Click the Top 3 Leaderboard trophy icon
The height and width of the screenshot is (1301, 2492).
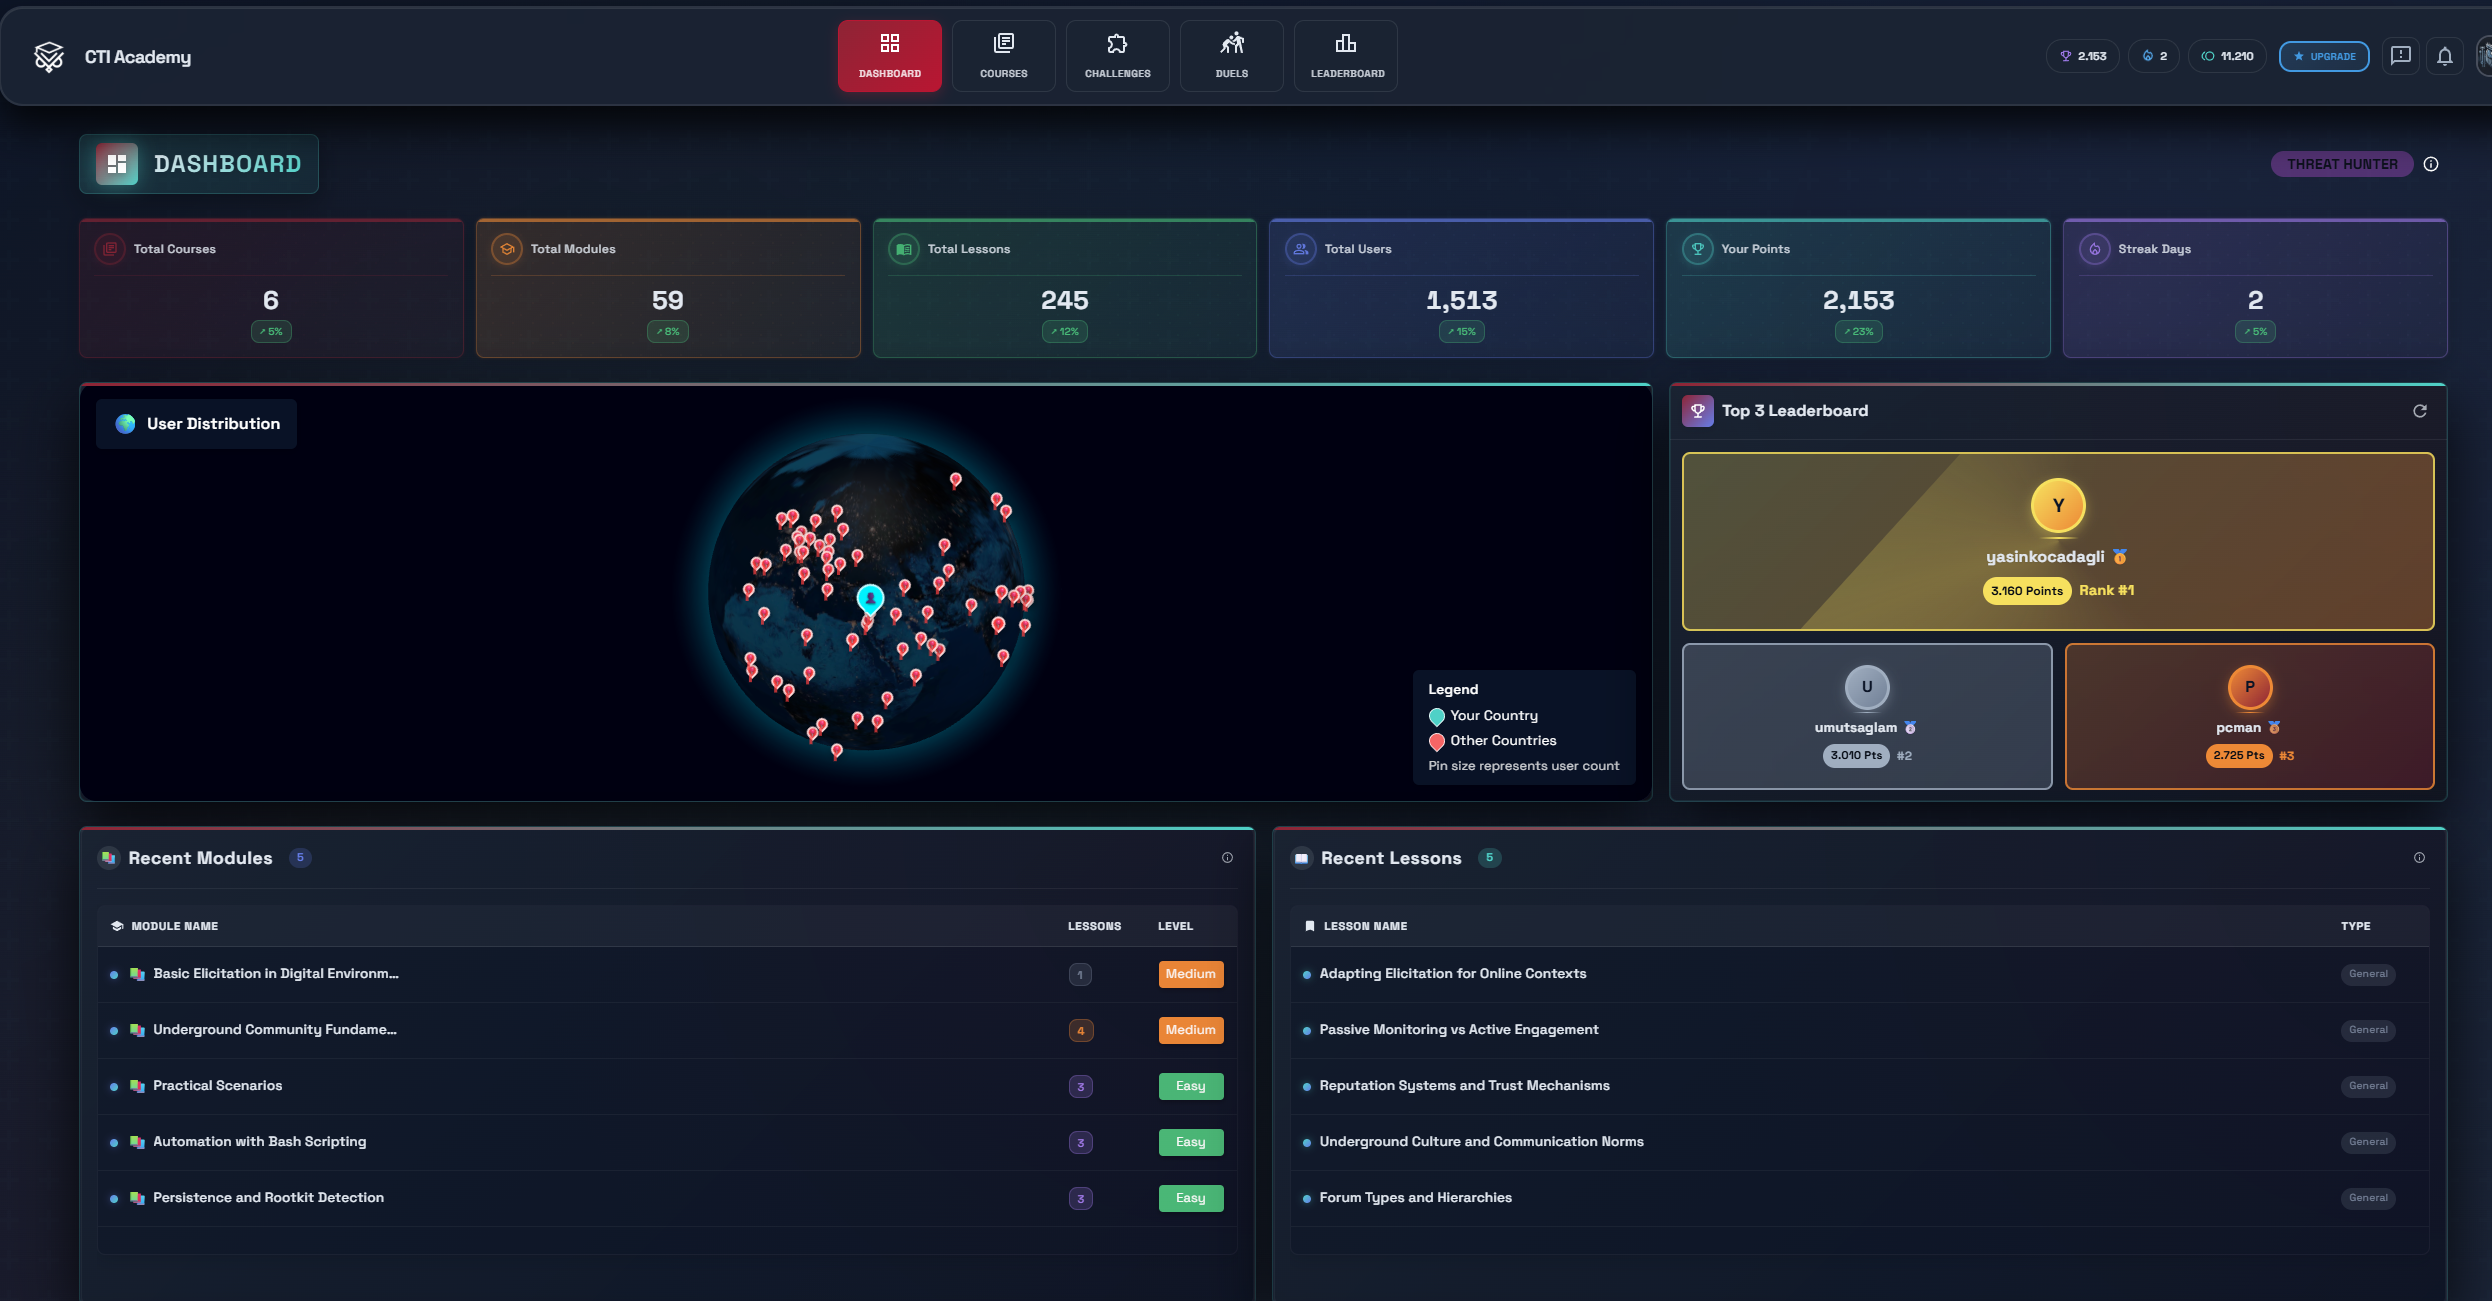1698,411
